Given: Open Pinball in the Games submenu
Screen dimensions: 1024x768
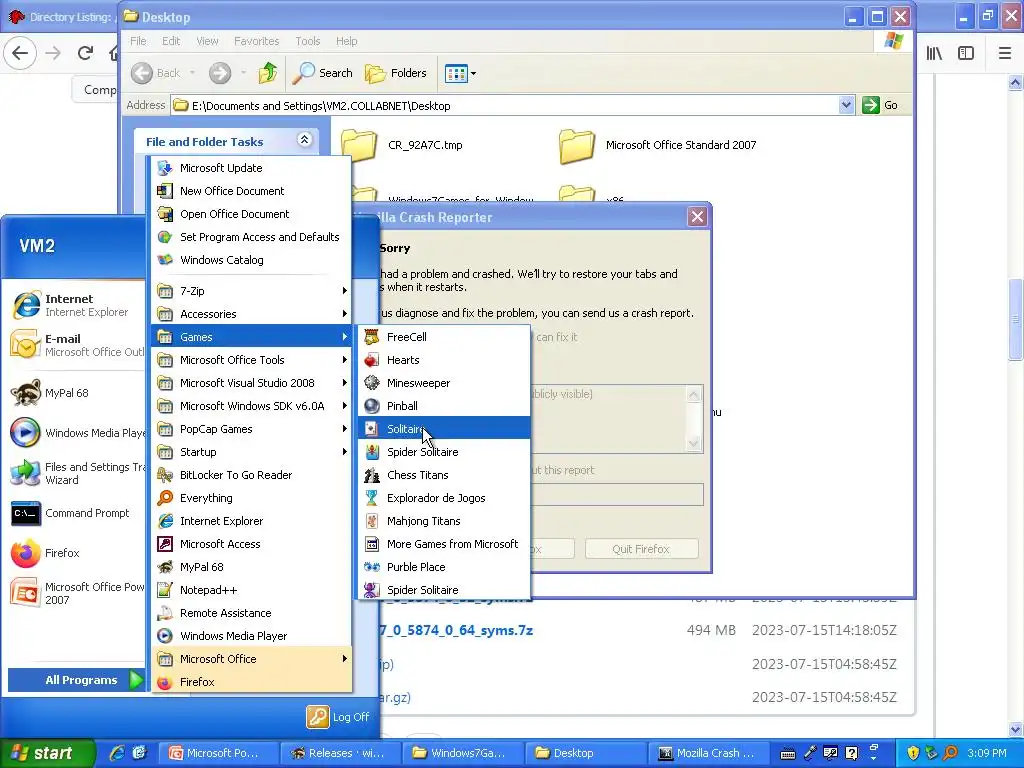Looking at the screenshot, I should (444, 406).
